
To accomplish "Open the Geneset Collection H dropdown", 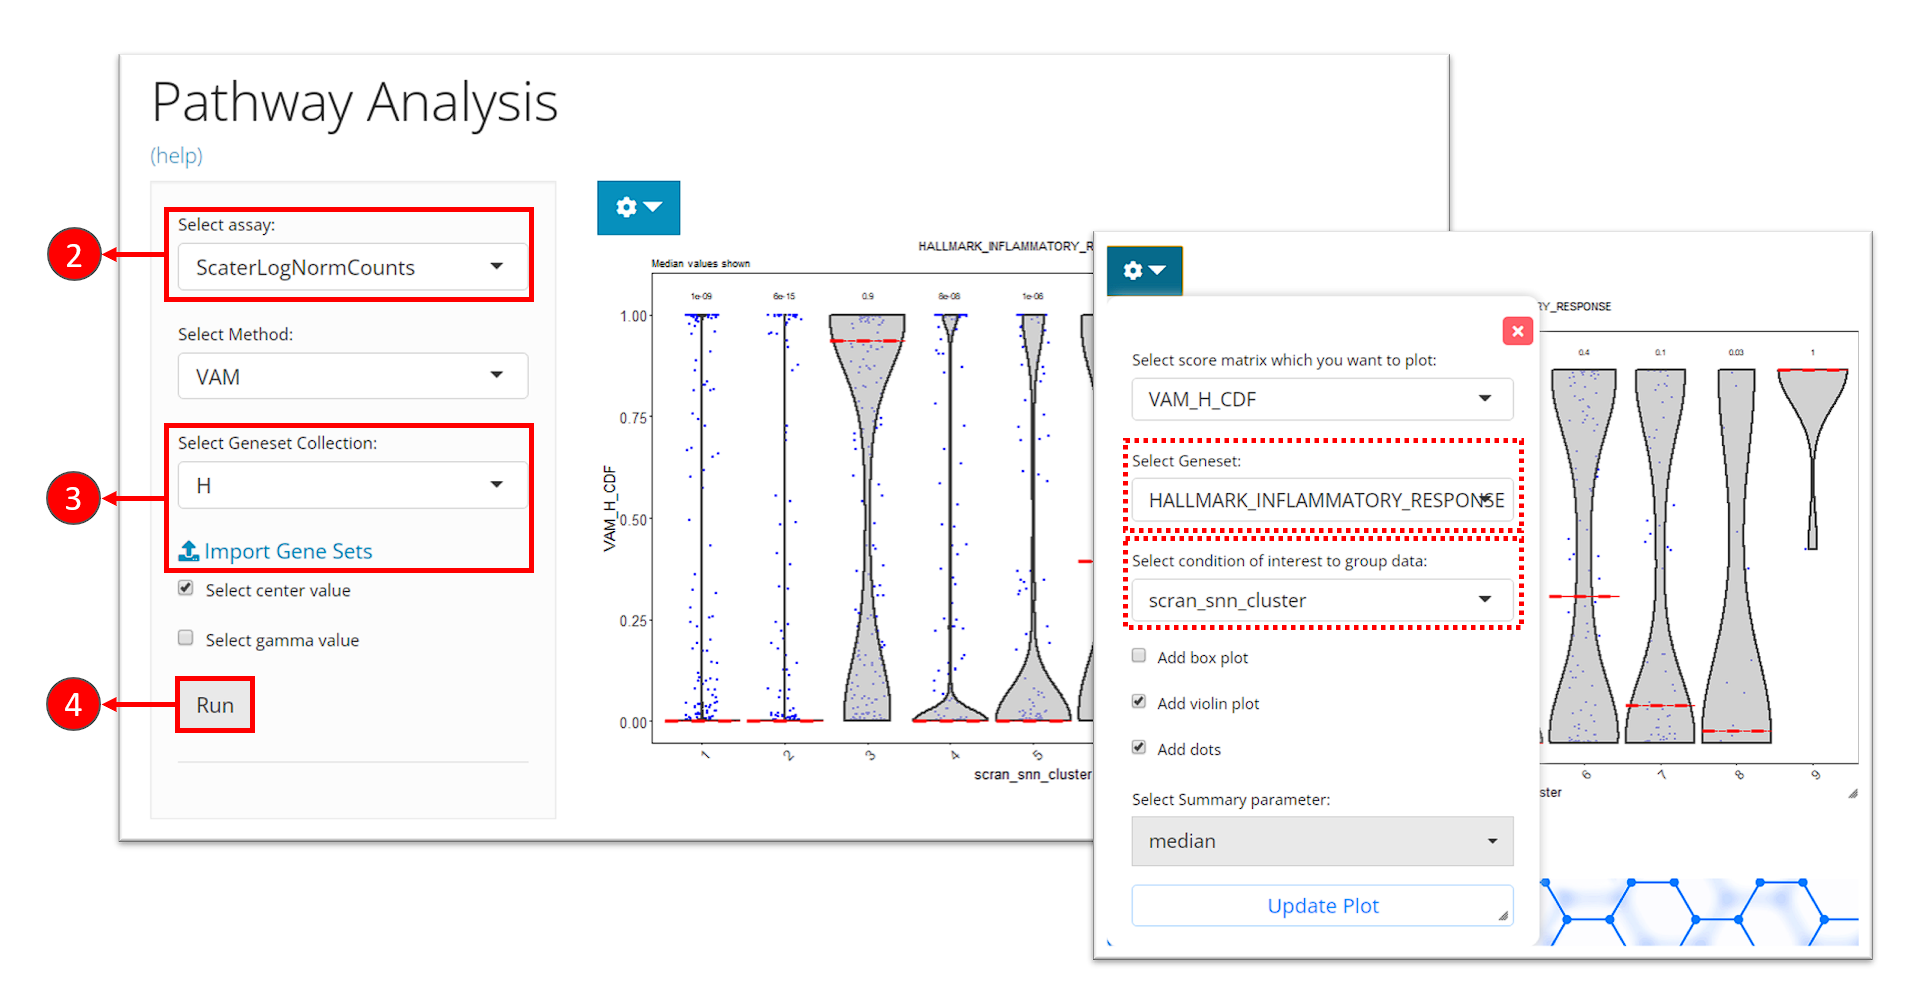I will point(352,485).
